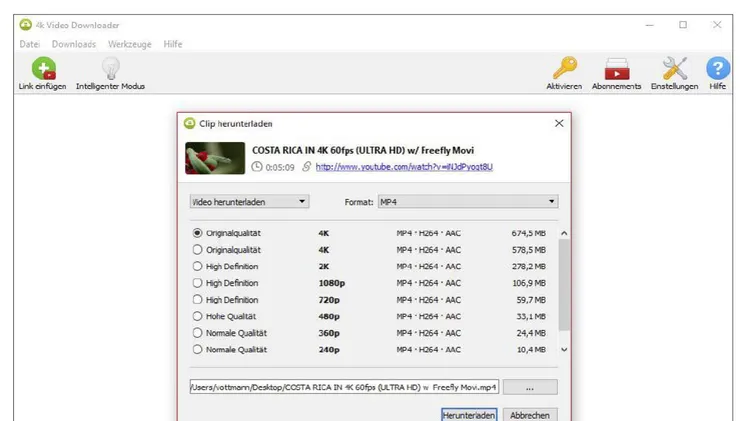Click the 106,9 MB file size text

(529, 283)
